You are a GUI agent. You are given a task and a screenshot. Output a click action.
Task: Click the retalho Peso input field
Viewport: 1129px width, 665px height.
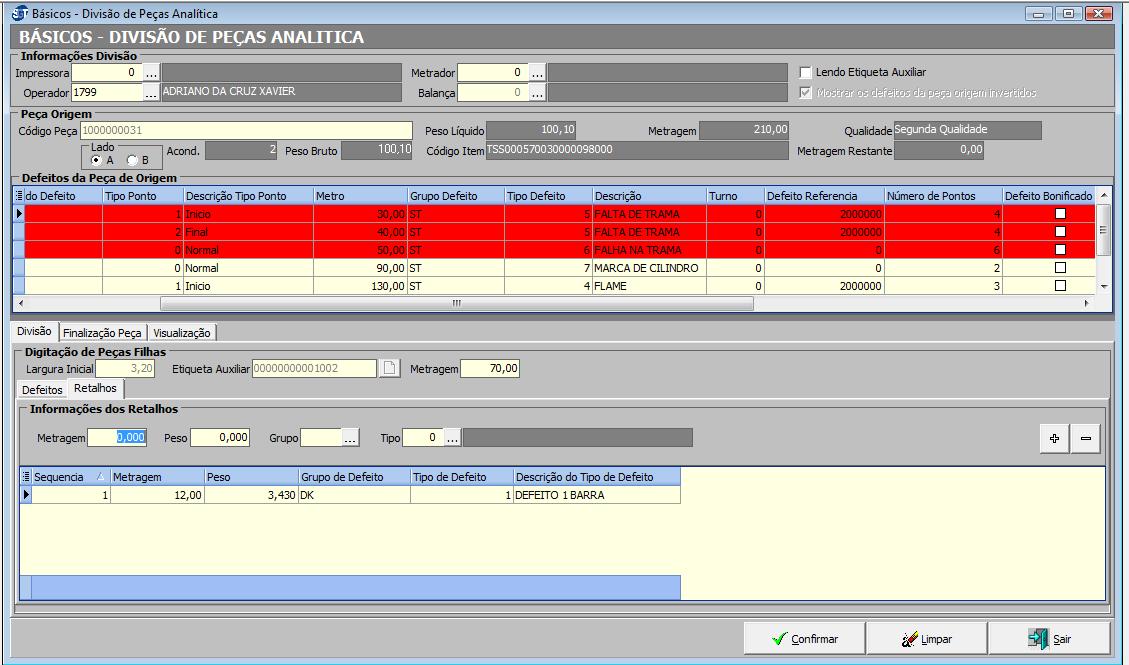click(220, 438)
